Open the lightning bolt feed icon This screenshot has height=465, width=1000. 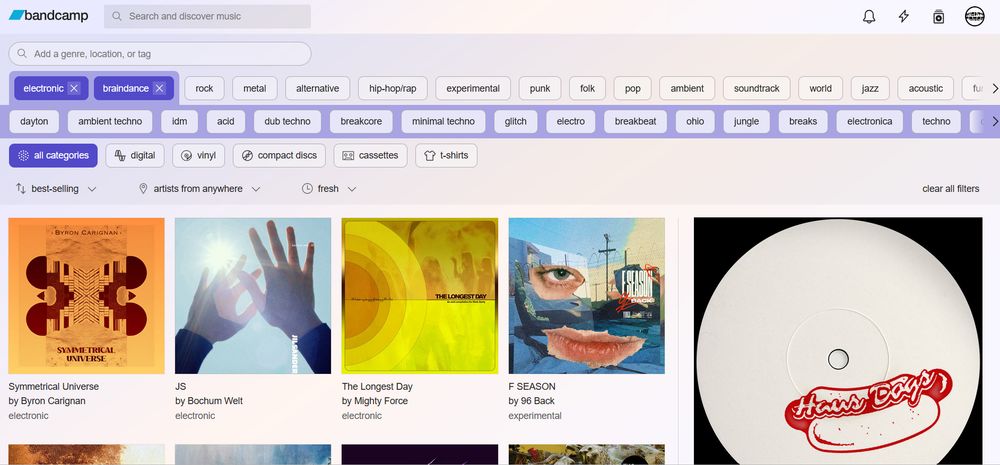904,17
